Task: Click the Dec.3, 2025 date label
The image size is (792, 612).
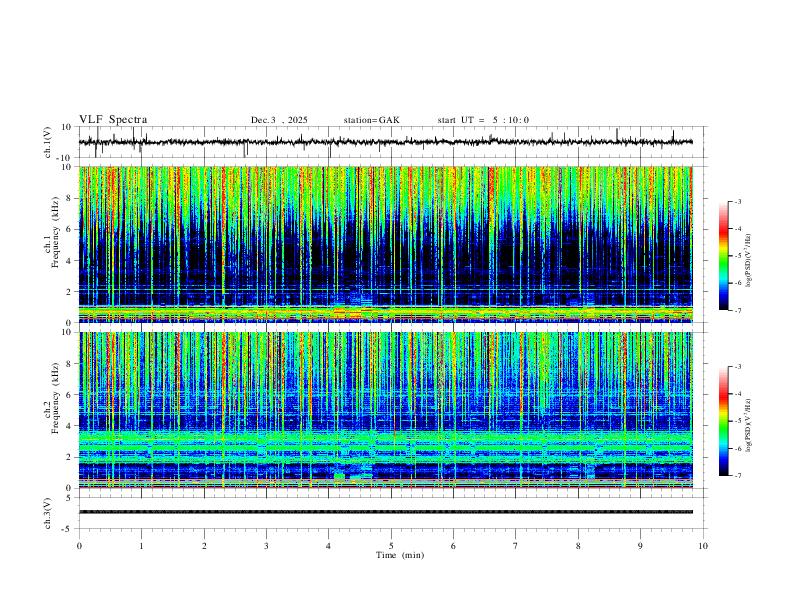Action: click(x=279, y=120)
